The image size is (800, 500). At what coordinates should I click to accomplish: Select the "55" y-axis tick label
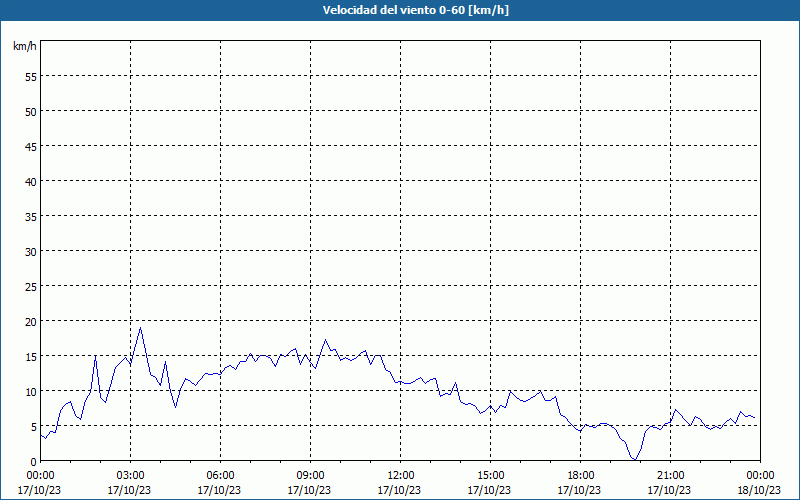click(31, 77)
